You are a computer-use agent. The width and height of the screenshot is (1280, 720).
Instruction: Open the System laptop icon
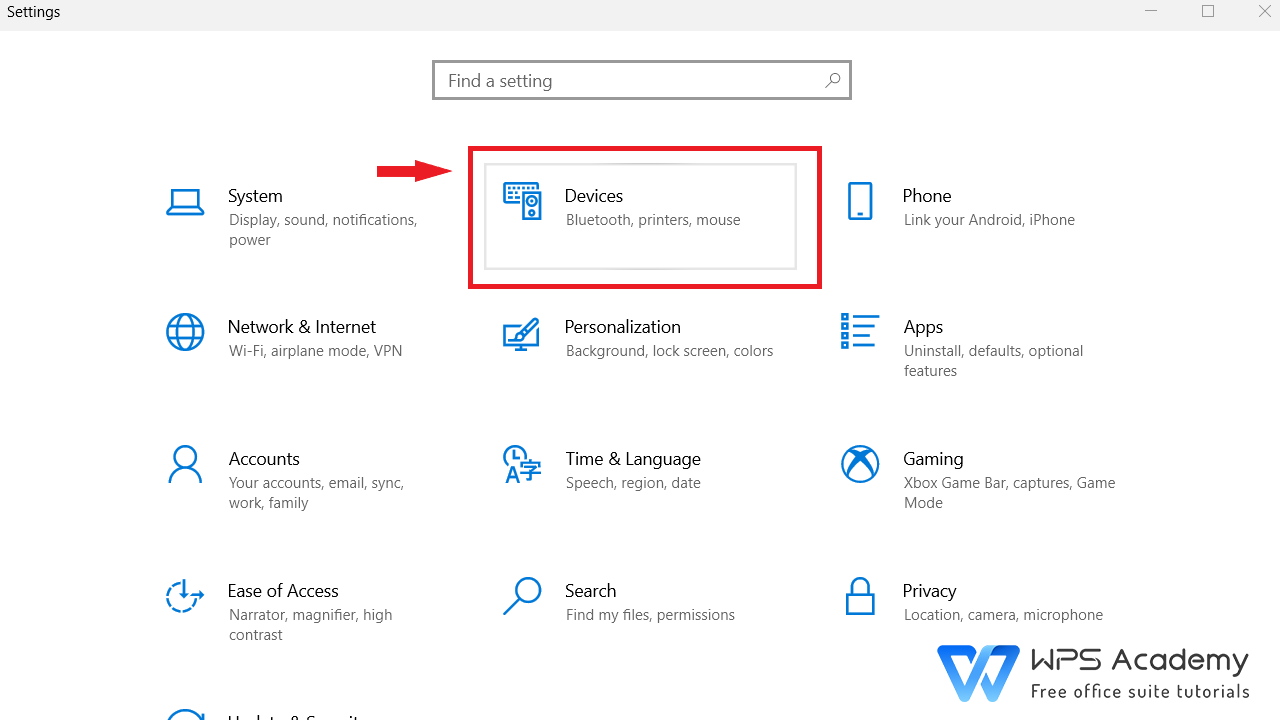(x=185, y=202)
